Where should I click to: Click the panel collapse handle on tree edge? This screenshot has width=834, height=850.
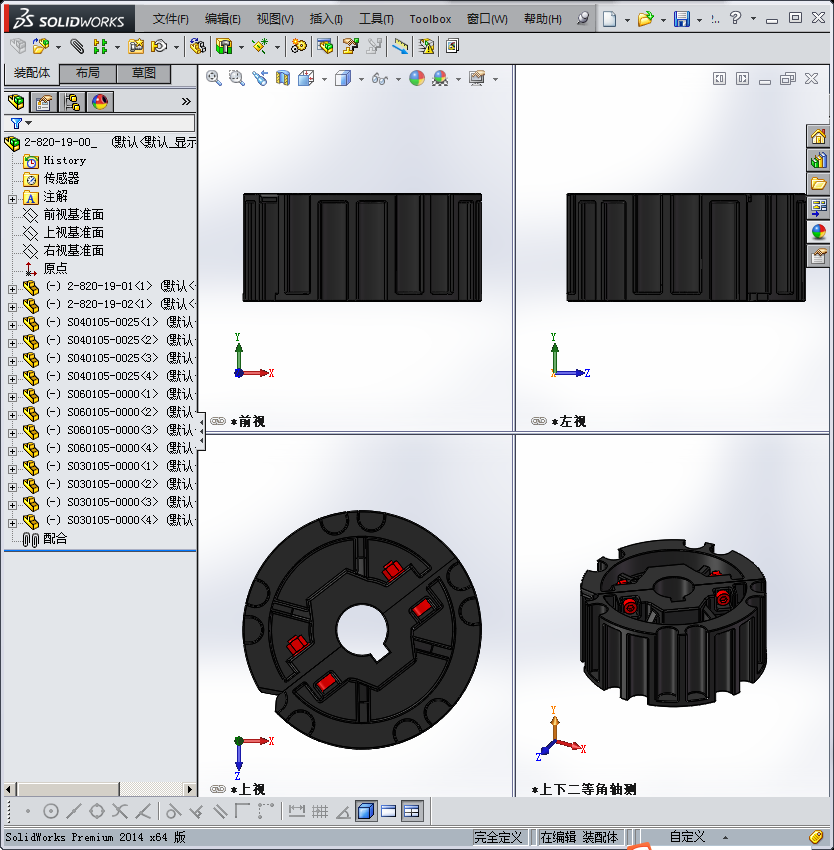click(x=201, y=431)
